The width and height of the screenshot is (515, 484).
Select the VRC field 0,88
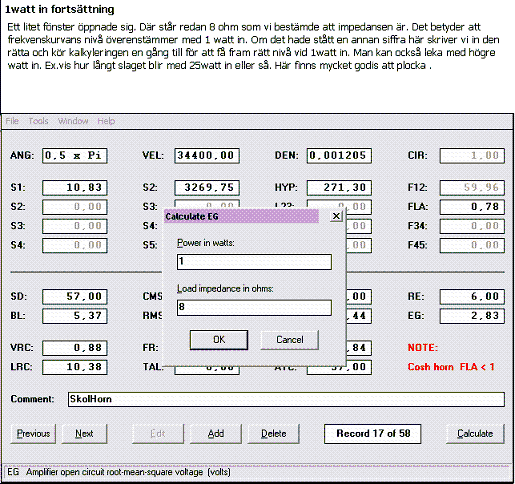(x=75, y=348)
